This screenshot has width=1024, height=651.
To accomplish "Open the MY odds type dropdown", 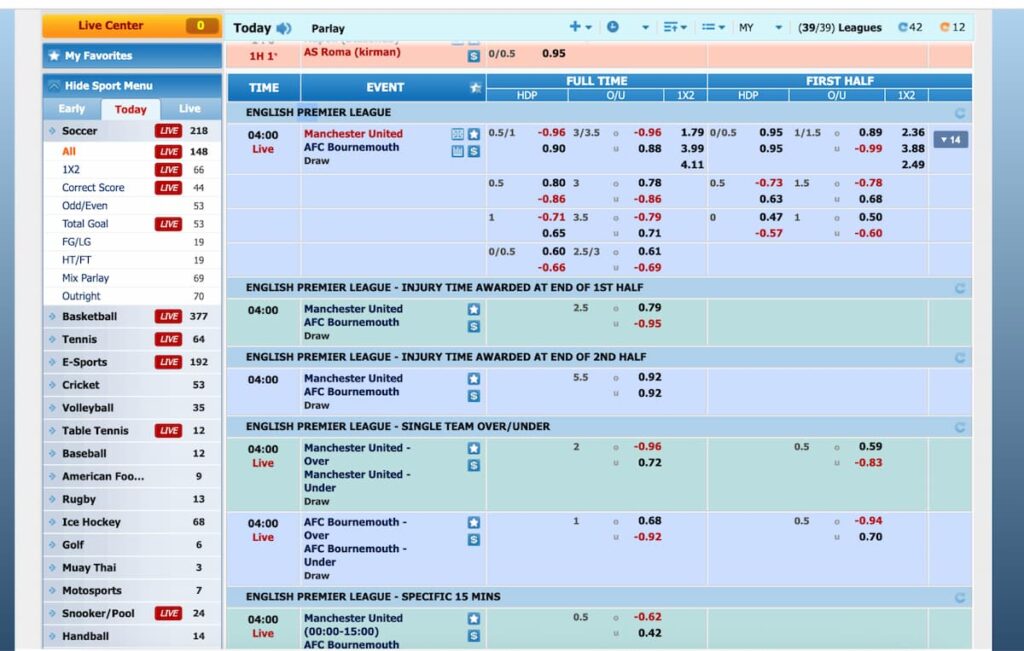I will 760,28.
